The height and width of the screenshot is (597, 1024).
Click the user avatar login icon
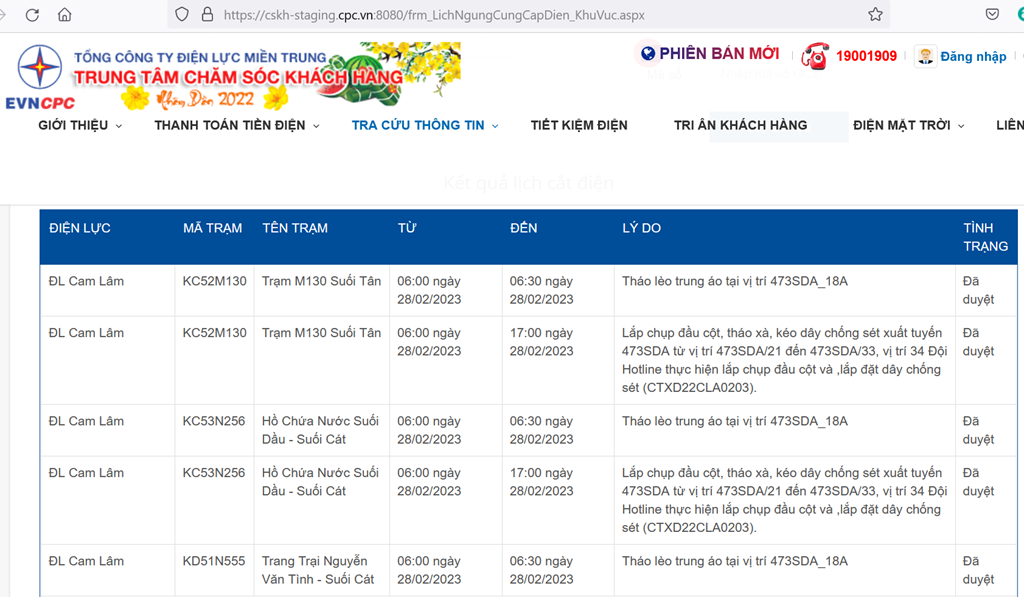point(925,56)
